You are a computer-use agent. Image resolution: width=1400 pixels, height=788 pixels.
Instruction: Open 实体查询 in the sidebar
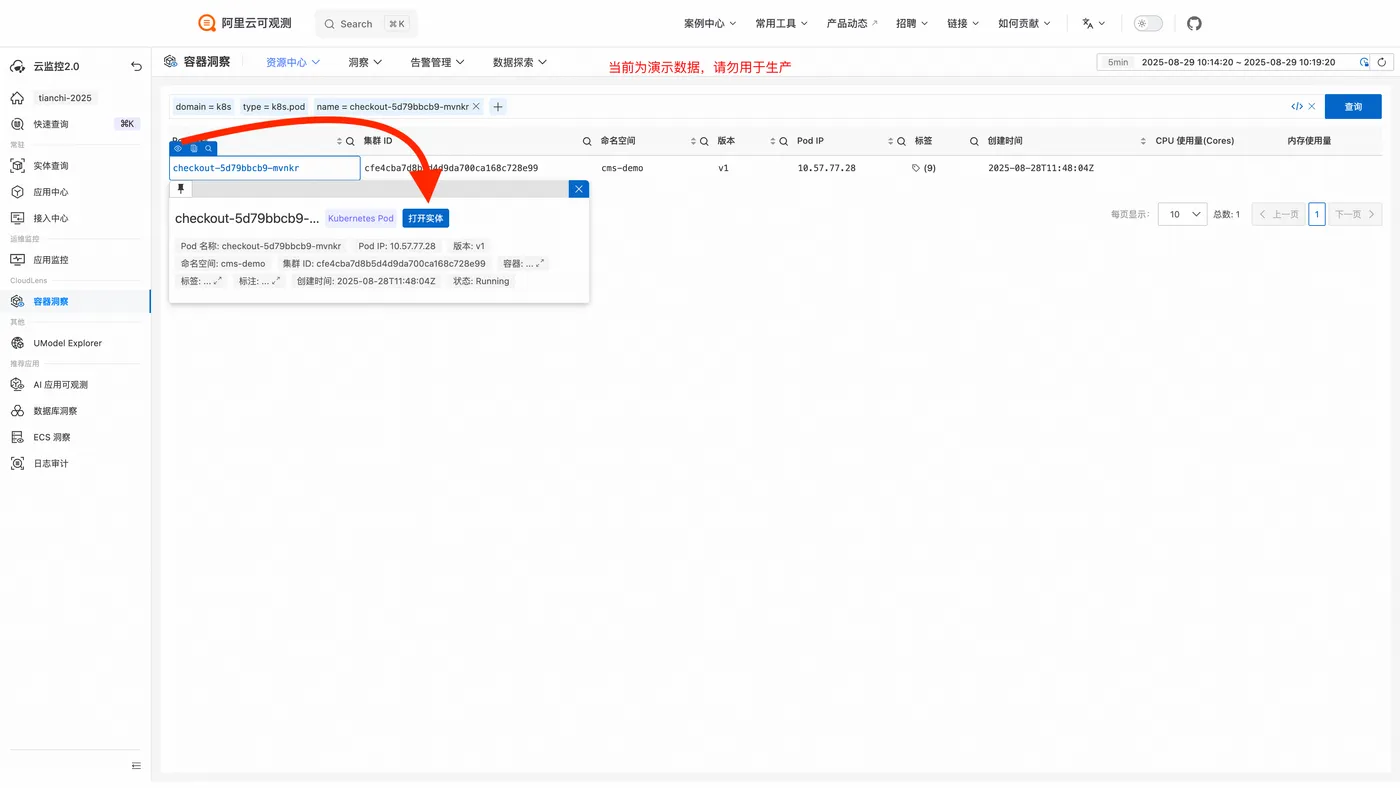click(x=51, y=166)
